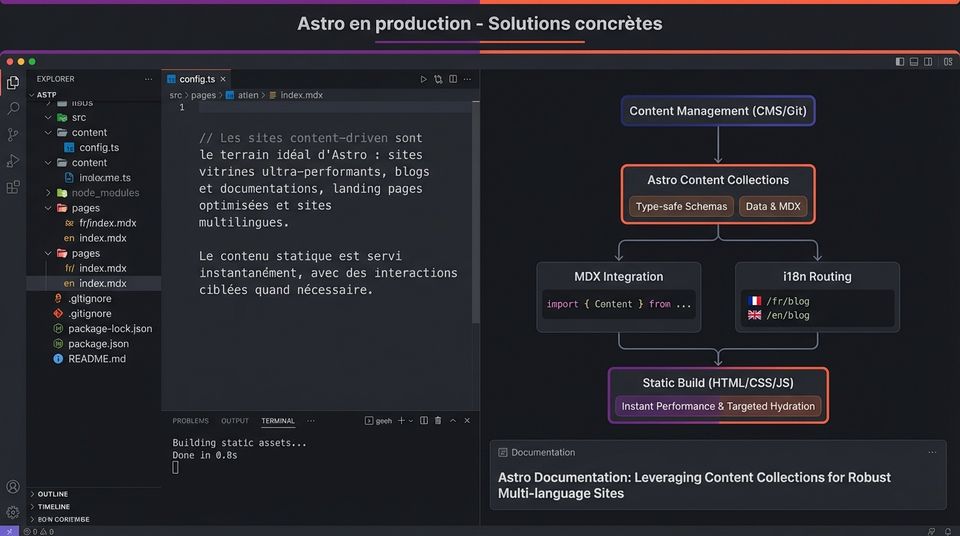The width and height of the screenshot is (960, 536).
Task: Open the new terminal dropdown chevron
Action: pyautogui.click(x=411, y=420)
